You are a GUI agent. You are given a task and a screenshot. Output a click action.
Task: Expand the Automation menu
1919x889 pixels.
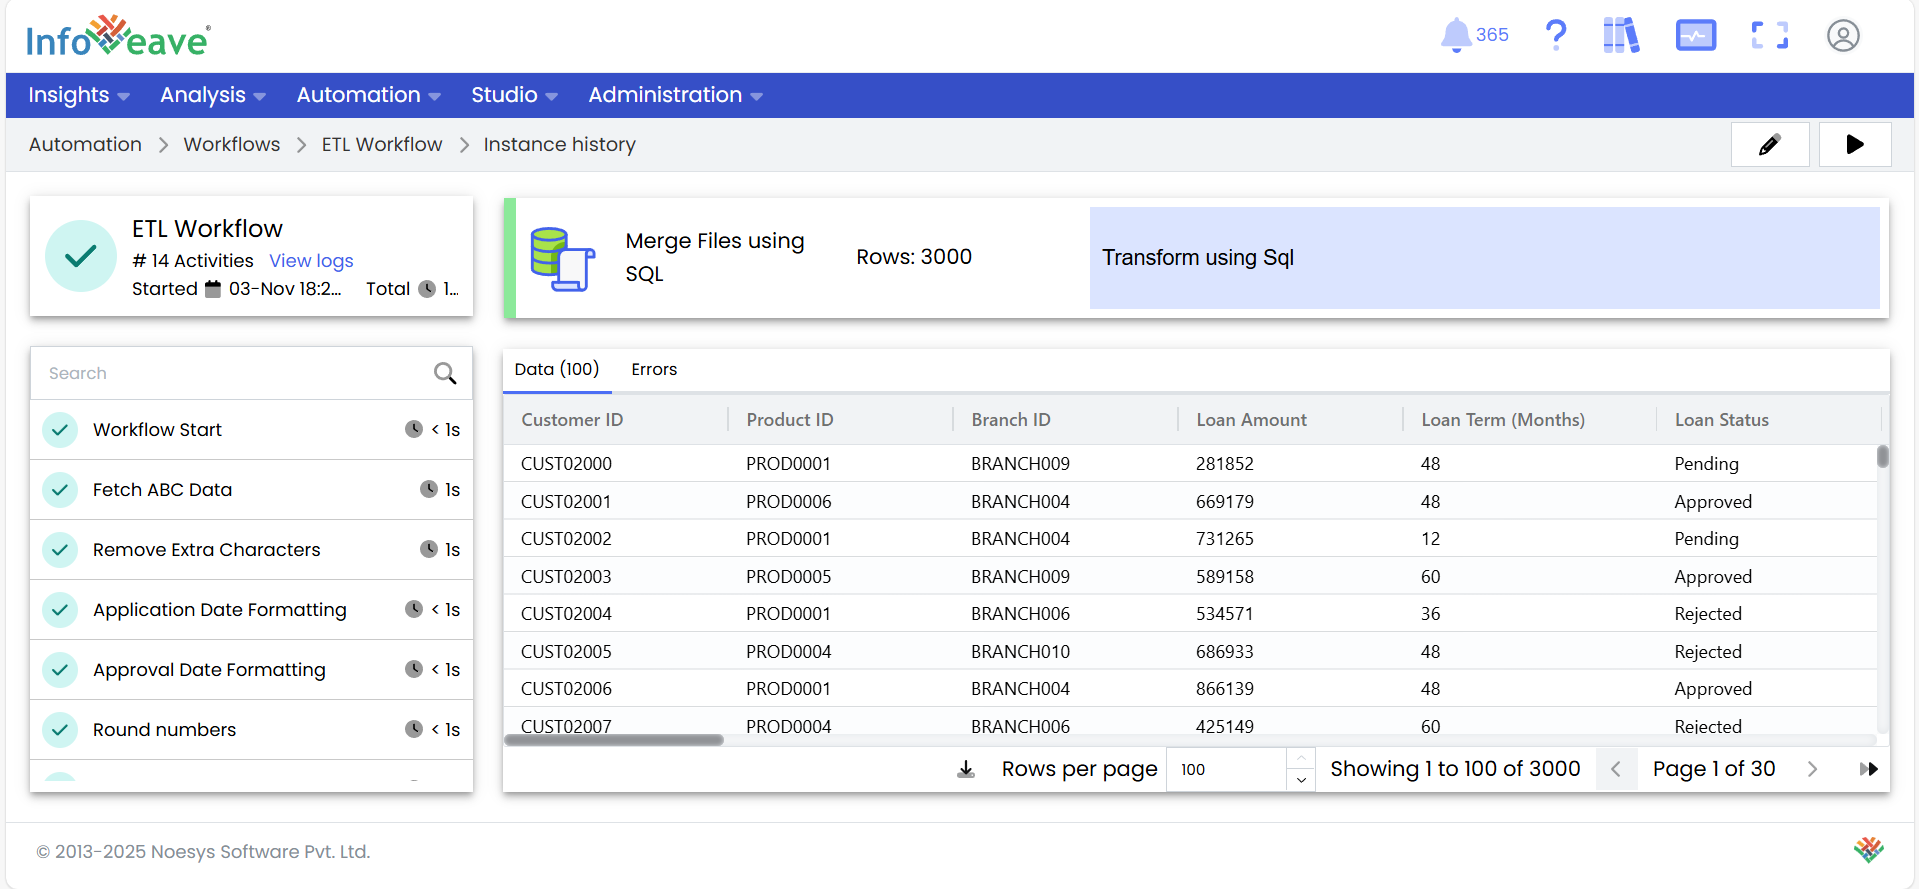coord(368,95)
